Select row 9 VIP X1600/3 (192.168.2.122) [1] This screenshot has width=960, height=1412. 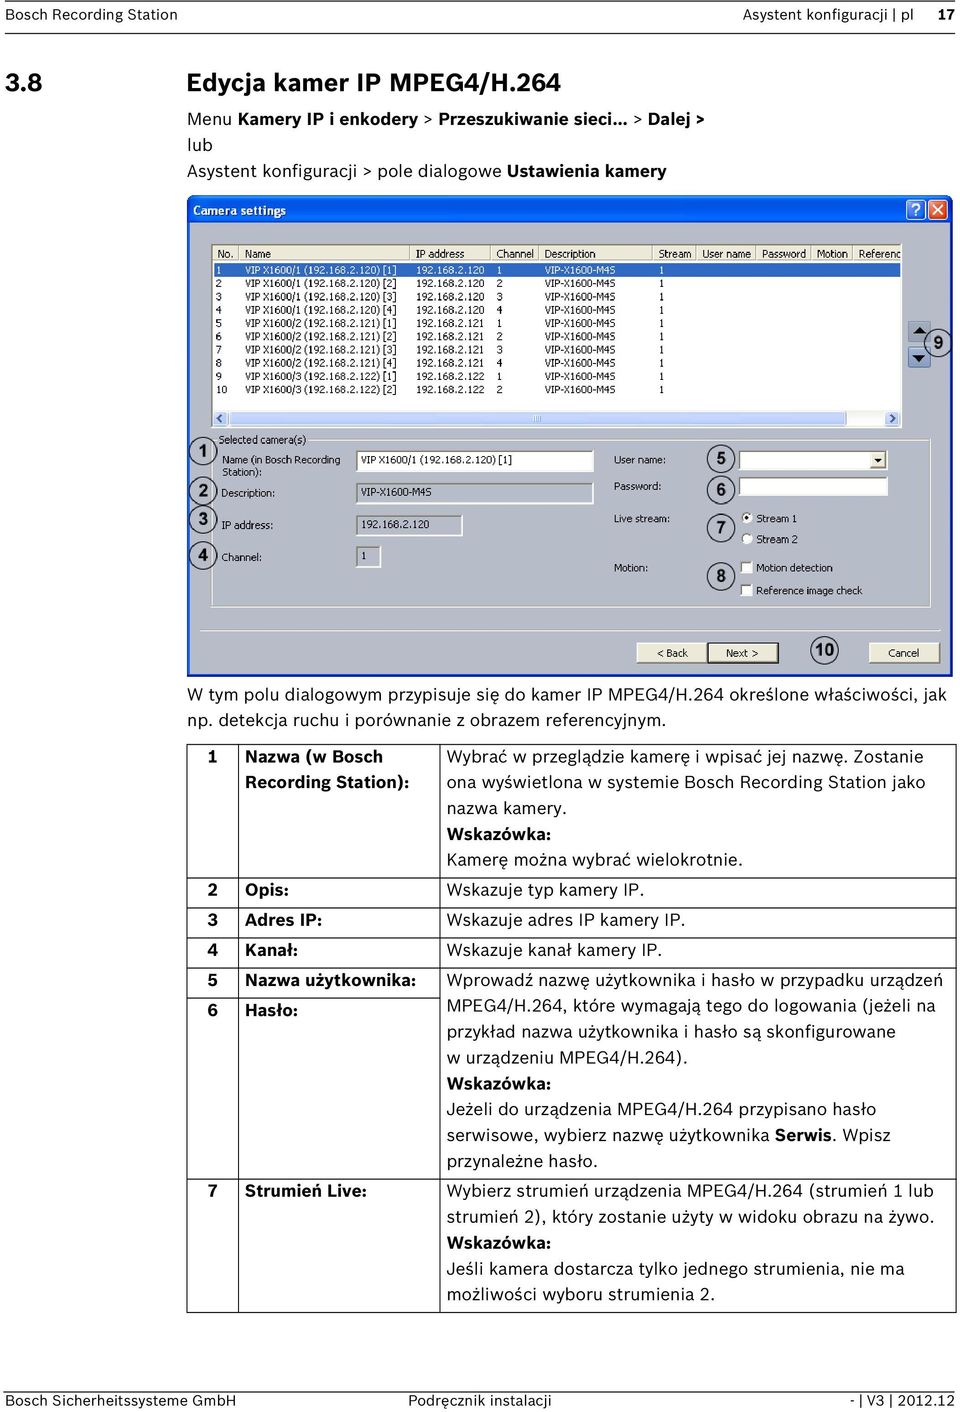[557, 377]
